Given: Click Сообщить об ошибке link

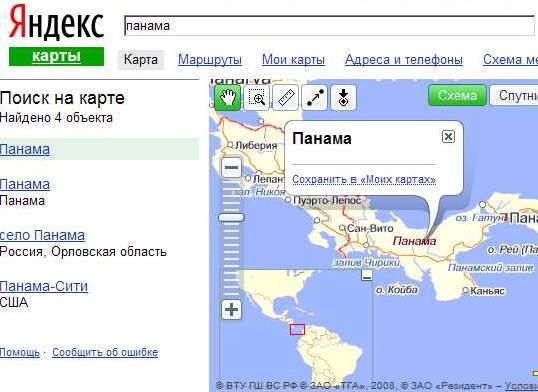Looking at the screenshot, I should coord(105,353).
